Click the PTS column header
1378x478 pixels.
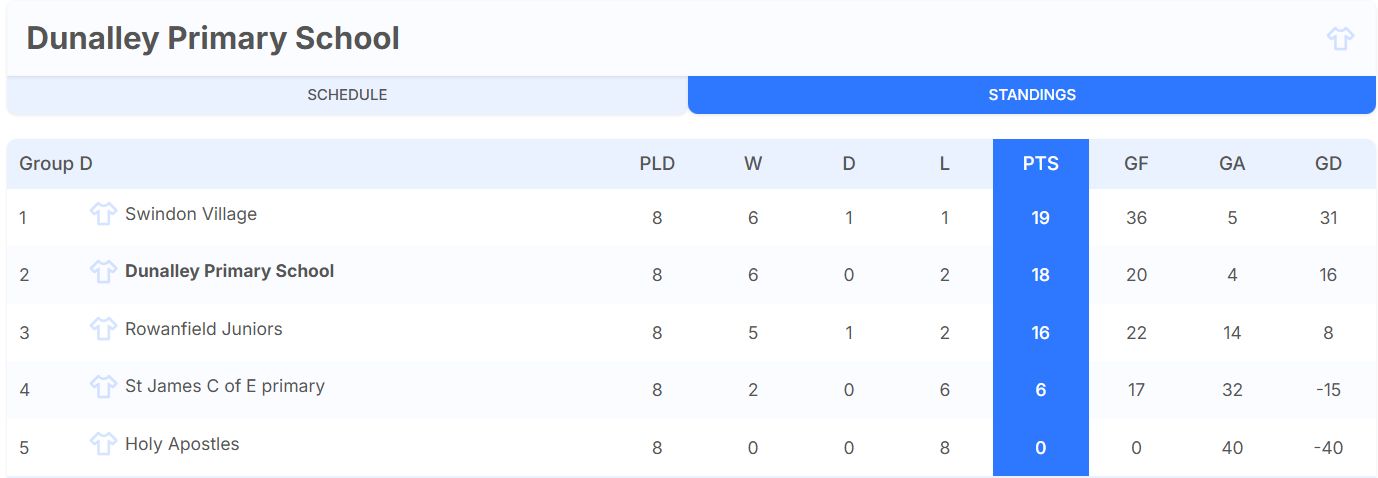click(x=1040, y=164)
